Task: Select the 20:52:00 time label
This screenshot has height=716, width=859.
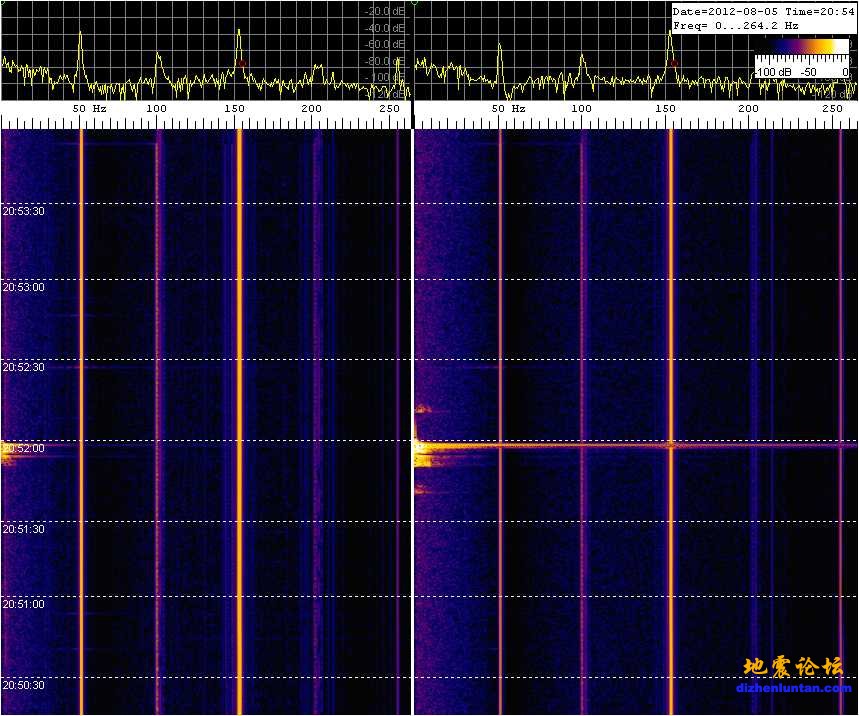Action: (x=24, y=449)
